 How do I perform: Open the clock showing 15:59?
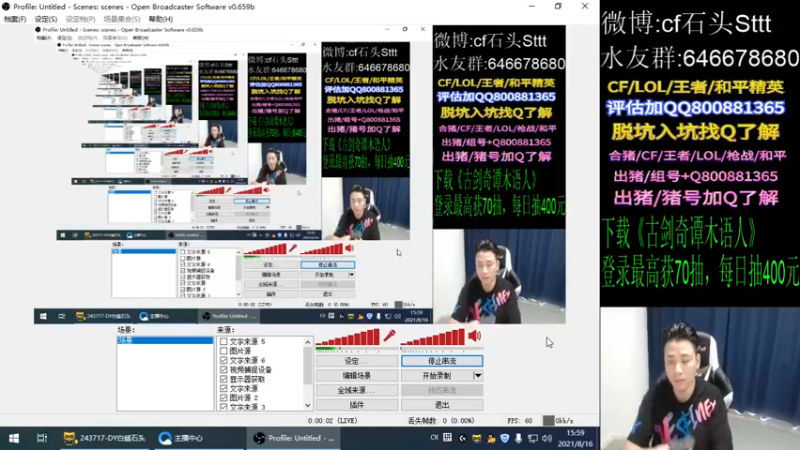pos(576,438)
